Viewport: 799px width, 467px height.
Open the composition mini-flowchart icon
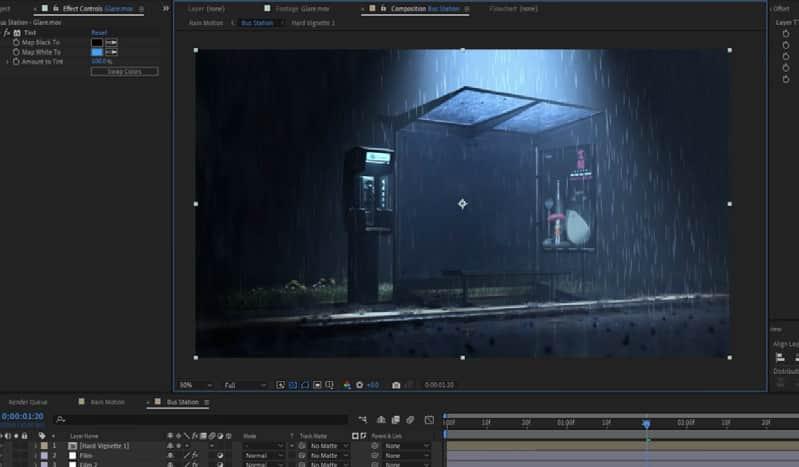pos(362,420)
